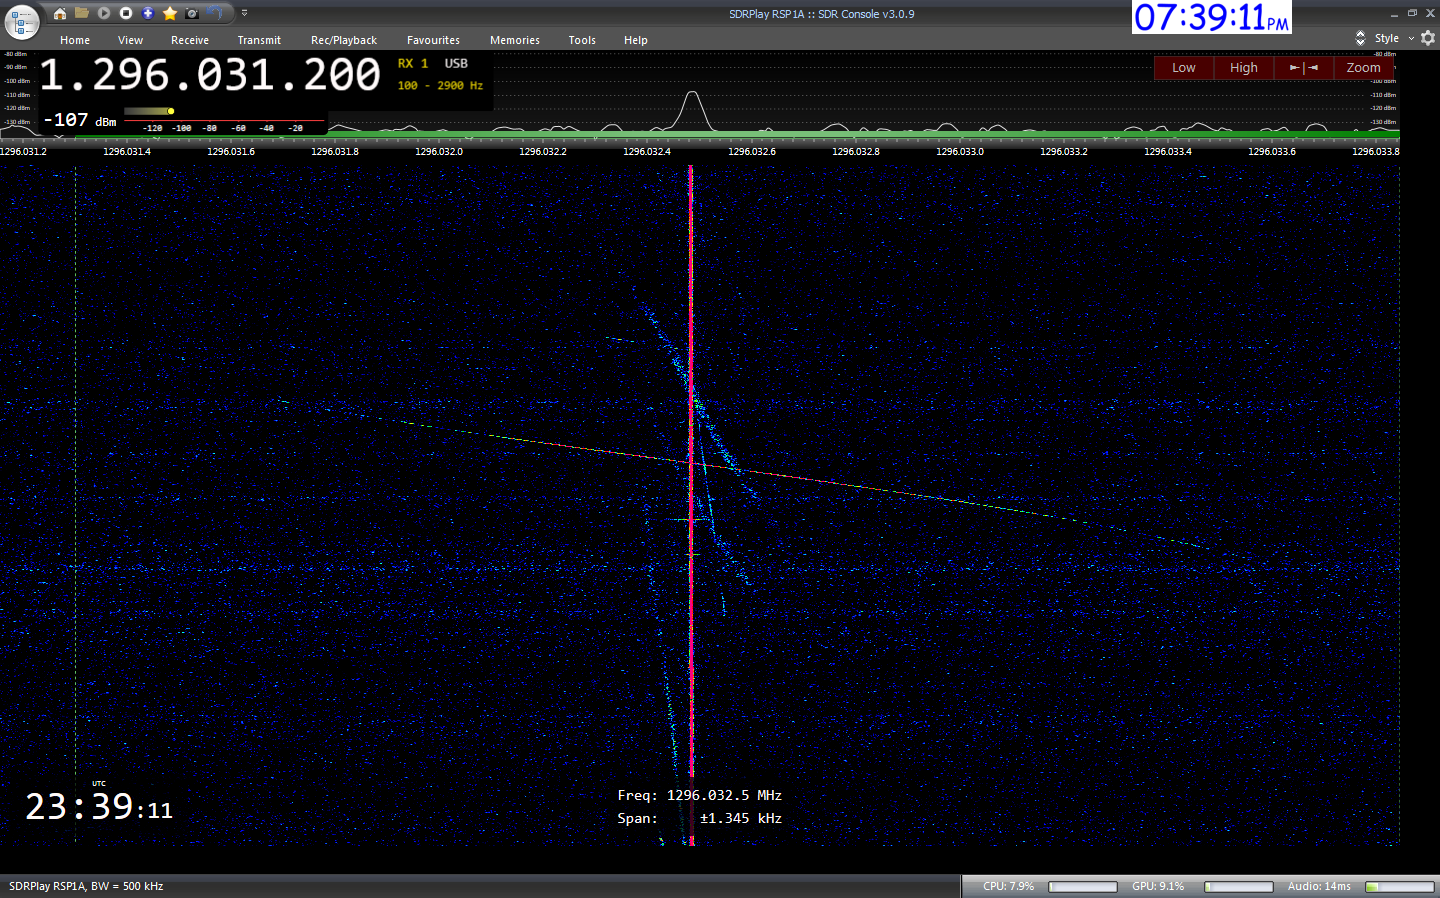Restore down the SDR Console window
This screenshot has height=898, width=1440.
[x=1412, y=13]
